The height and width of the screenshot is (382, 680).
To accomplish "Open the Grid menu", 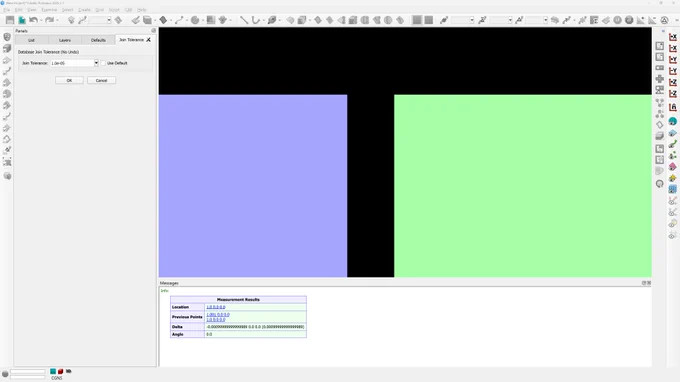I will 100,10.
